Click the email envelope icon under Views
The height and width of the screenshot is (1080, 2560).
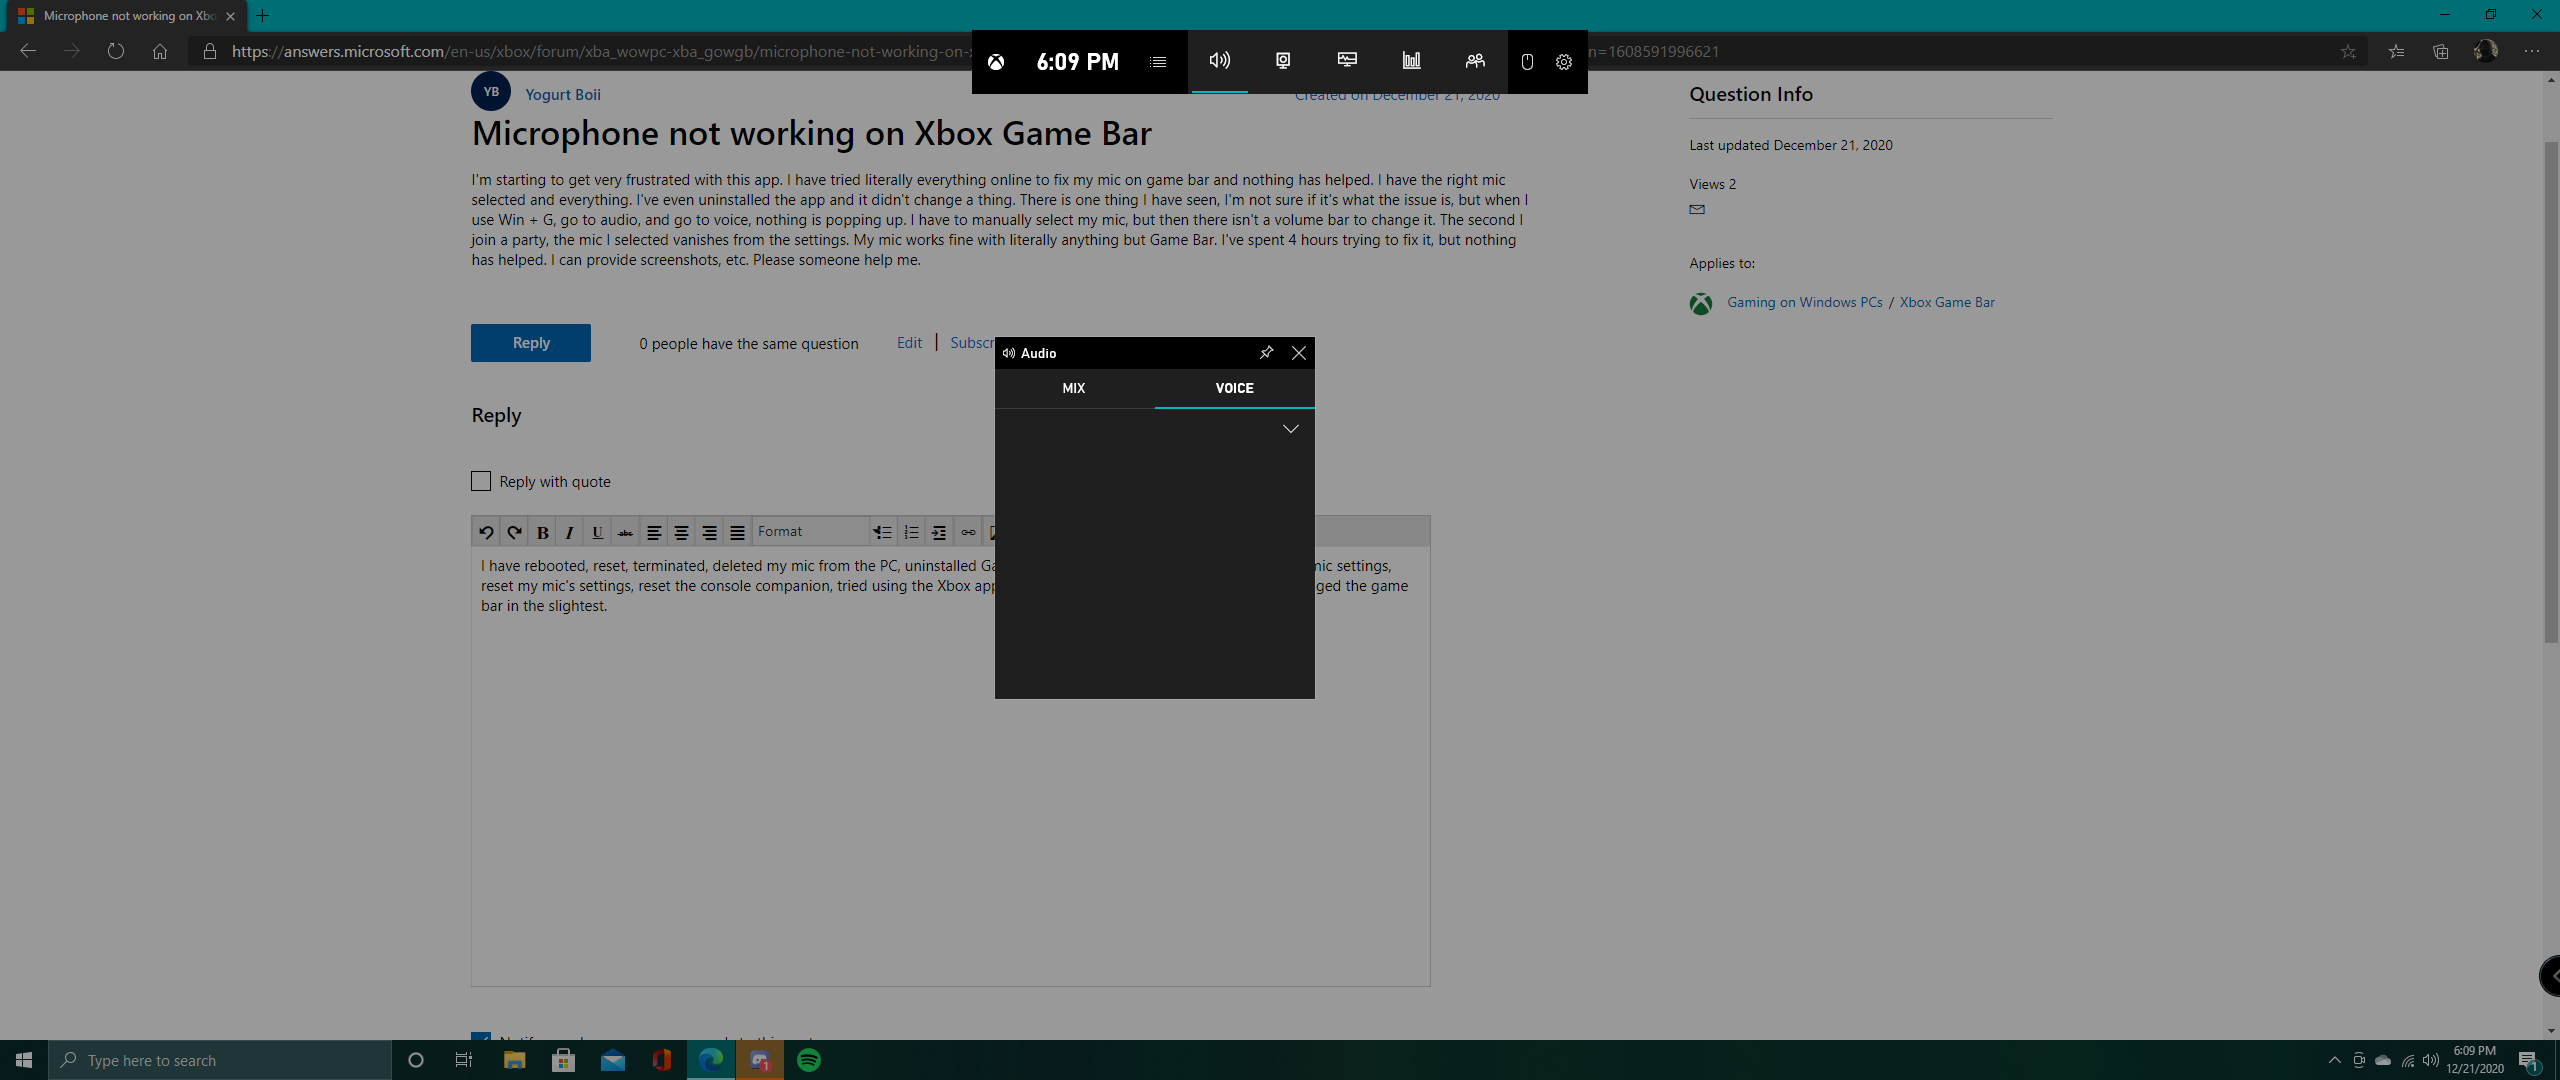point(1697,210)
